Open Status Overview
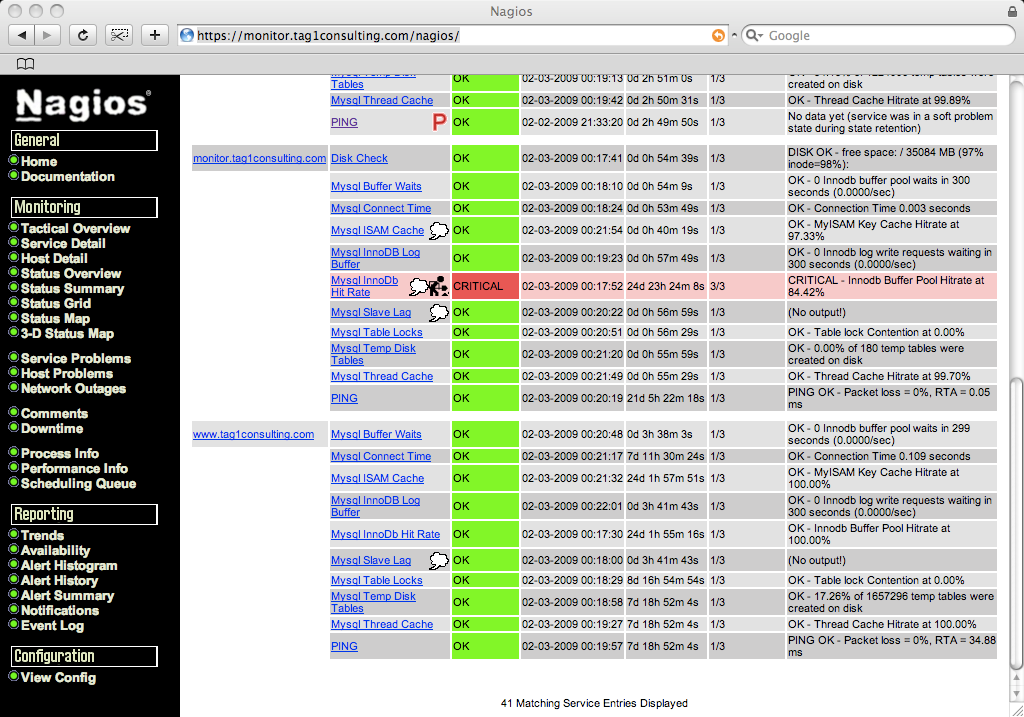The width and height of the screenshot is (1024, 717). (x=71, y=274)
